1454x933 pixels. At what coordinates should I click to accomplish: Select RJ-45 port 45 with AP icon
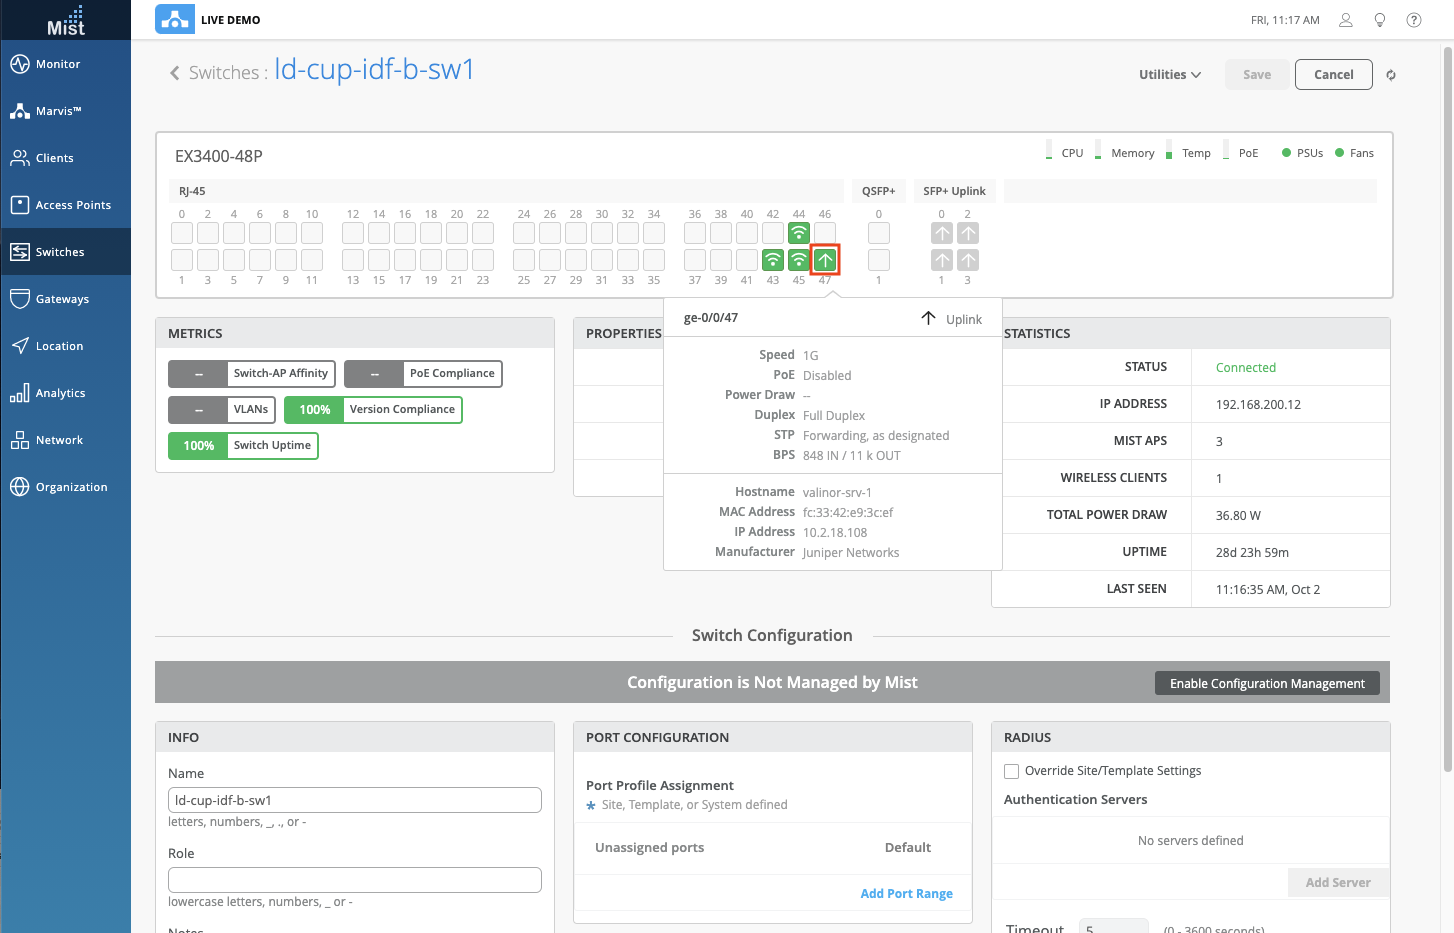799,260
